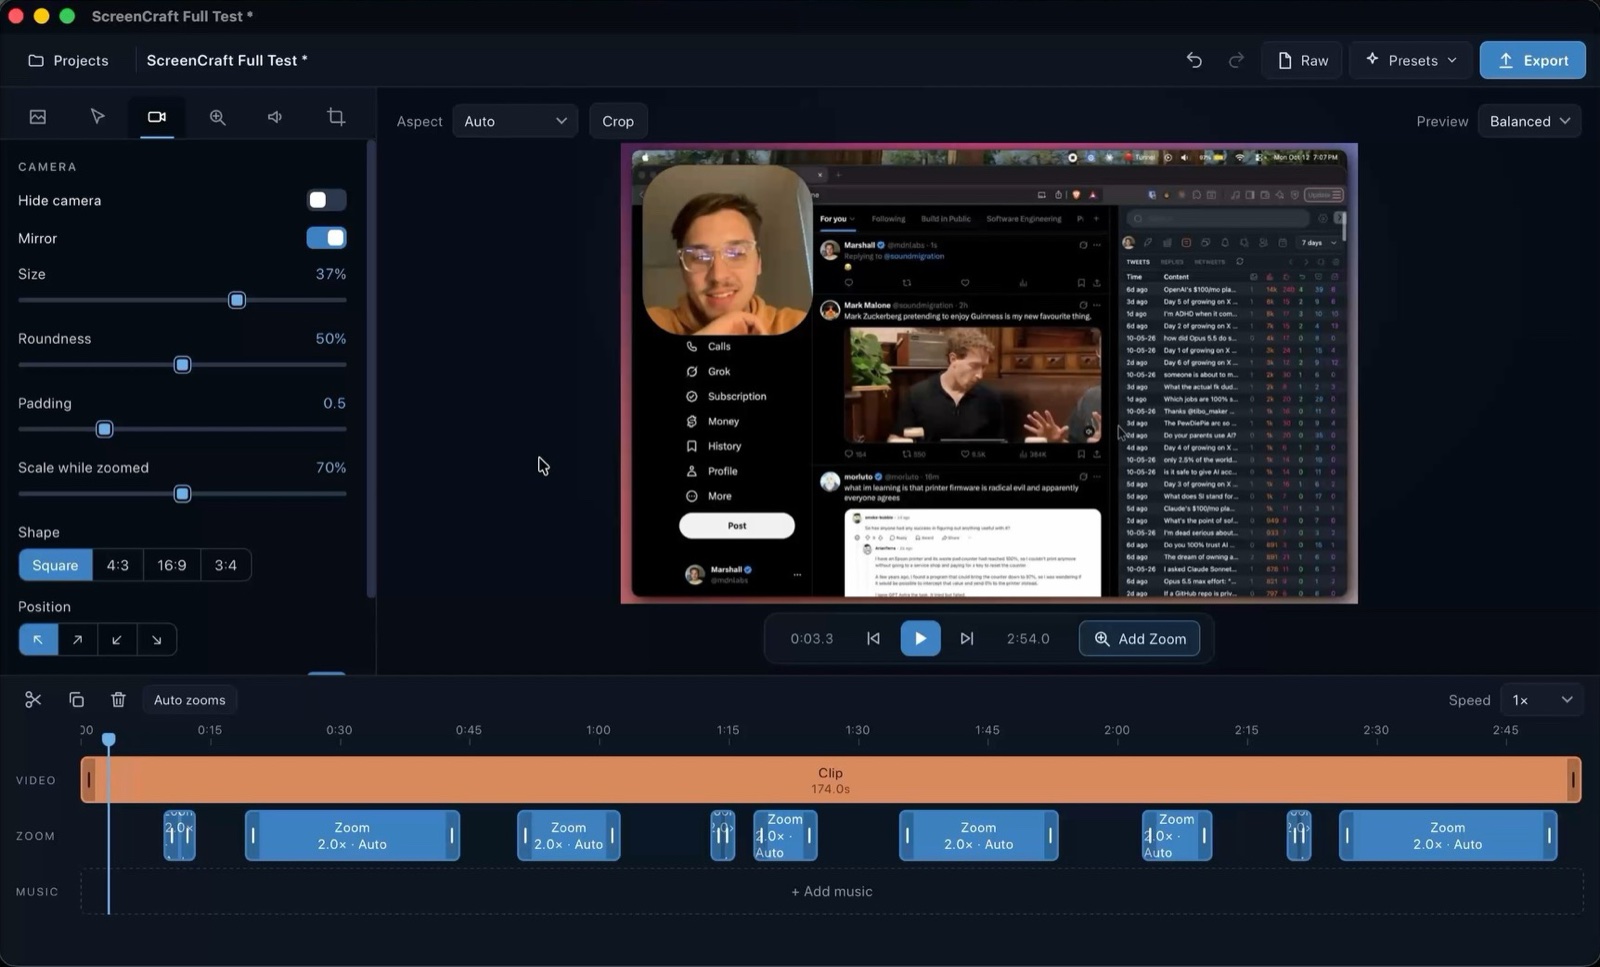The width and height of the screenshot is (1600, 967).
Task: Click the Roundness slider handle
Action: pyautogui.click(x=182, y=365)
